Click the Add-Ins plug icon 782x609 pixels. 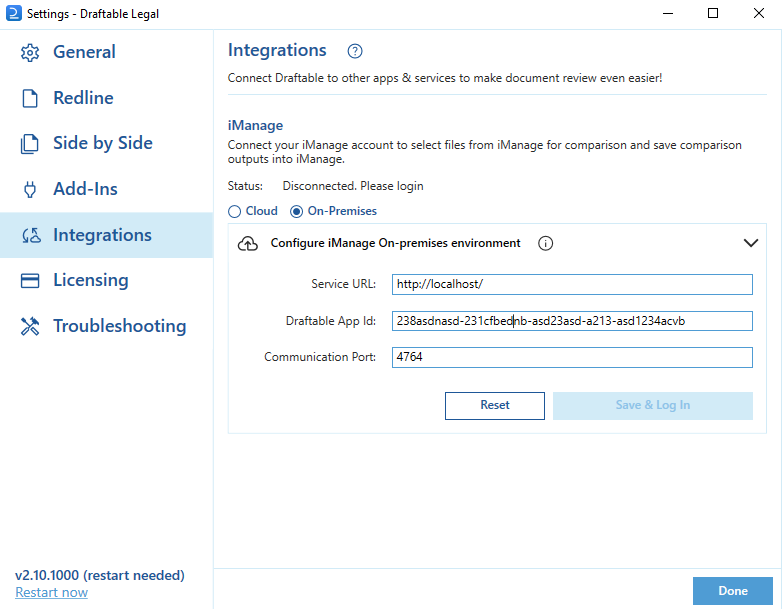pos(30,190)
